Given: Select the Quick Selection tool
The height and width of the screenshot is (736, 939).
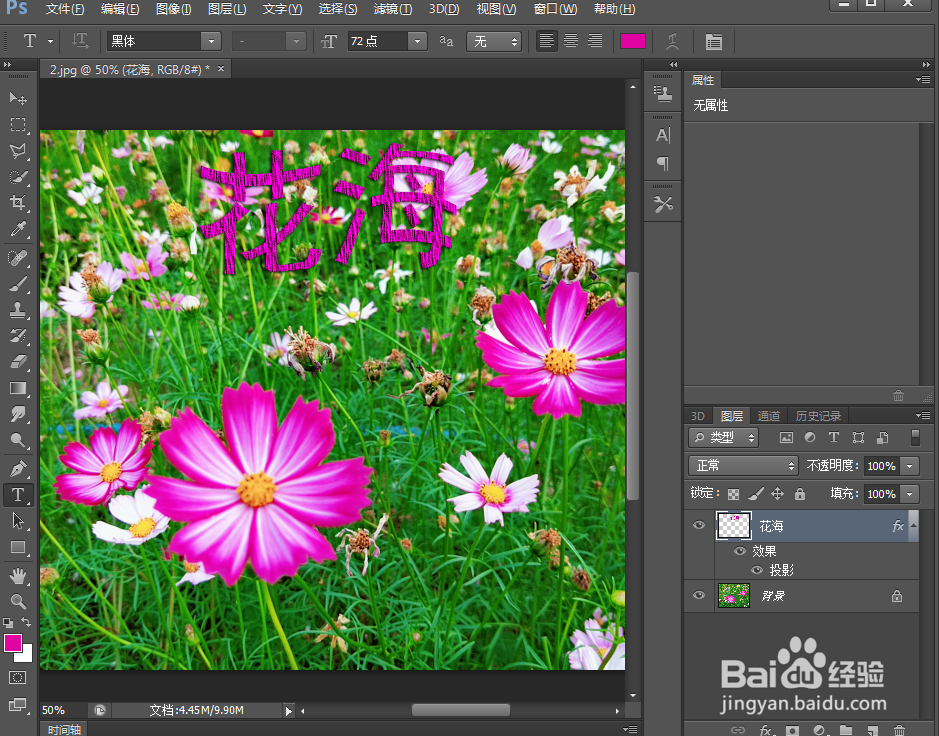Looking at the screenshot, I should pyautogui.click(x=18, y=177).
